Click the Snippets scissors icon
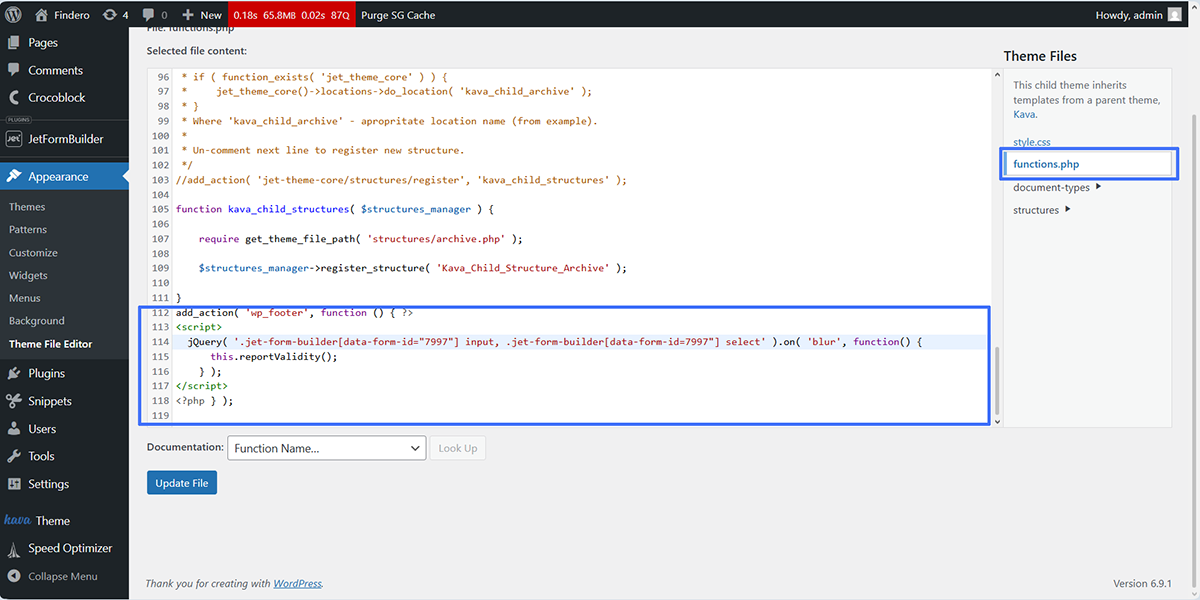This screenshot has width=1200, height=600. tap(14, 401)
